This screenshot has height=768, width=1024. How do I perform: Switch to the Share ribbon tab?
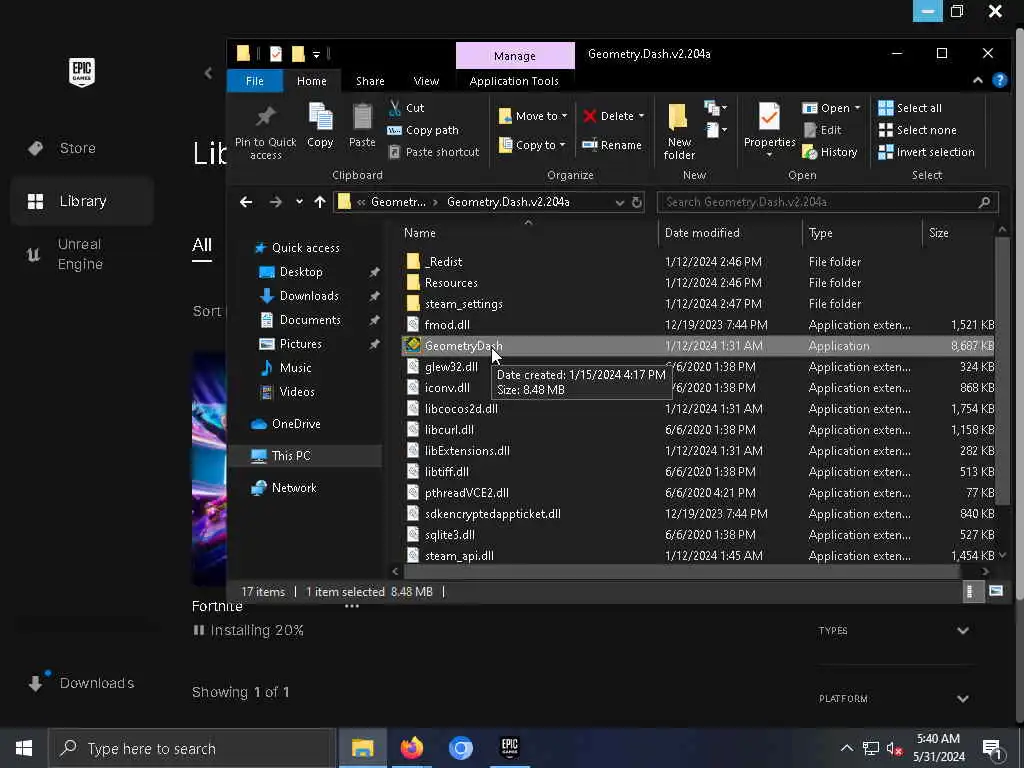click(370, 81)
